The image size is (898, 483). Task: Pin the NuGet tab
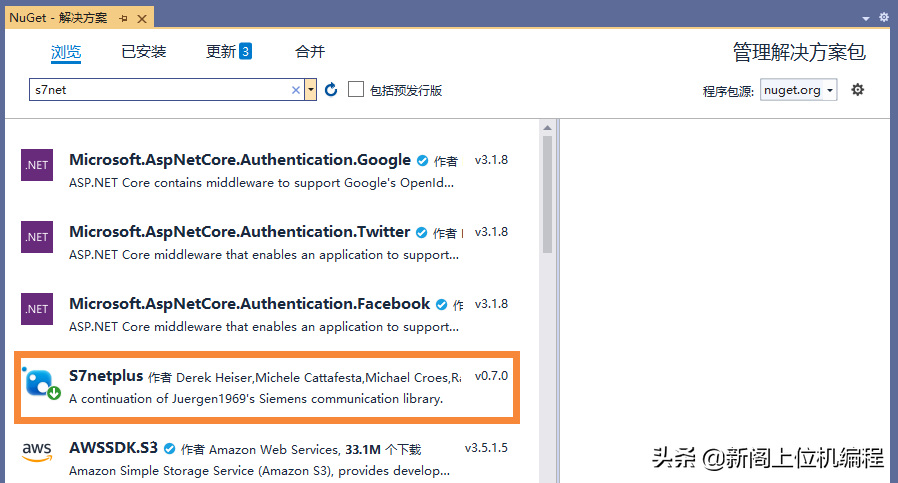[x=123, y=18]
